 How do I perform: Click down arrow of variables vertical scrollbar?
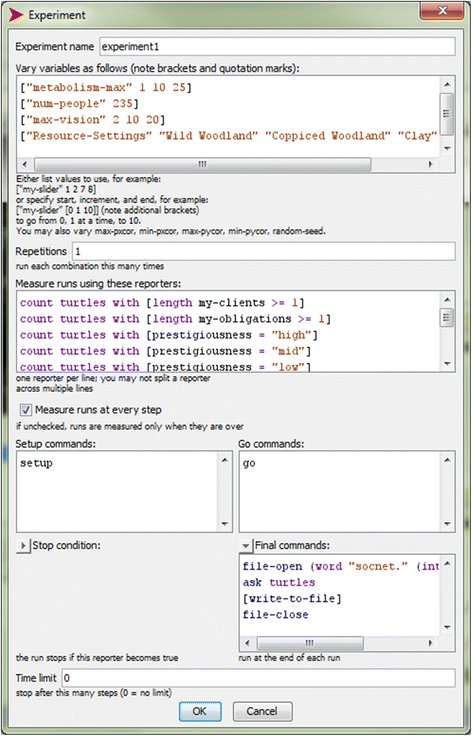coord(447,148)
